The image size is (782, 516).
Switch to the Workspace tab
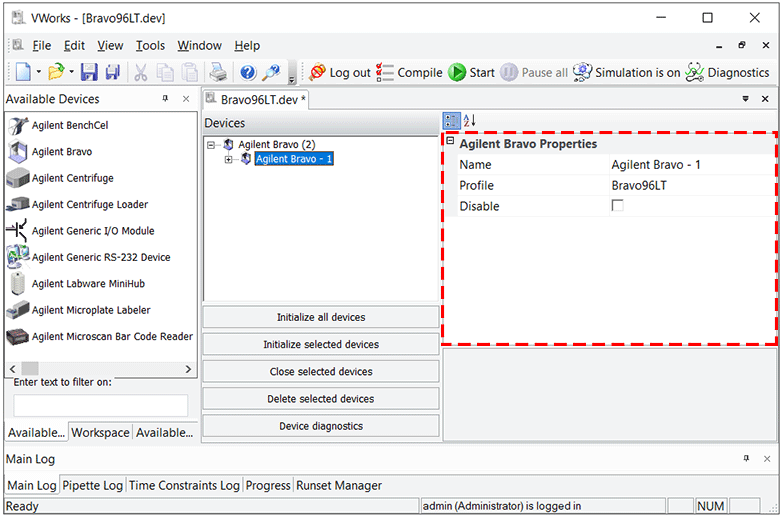coord(100,432)
